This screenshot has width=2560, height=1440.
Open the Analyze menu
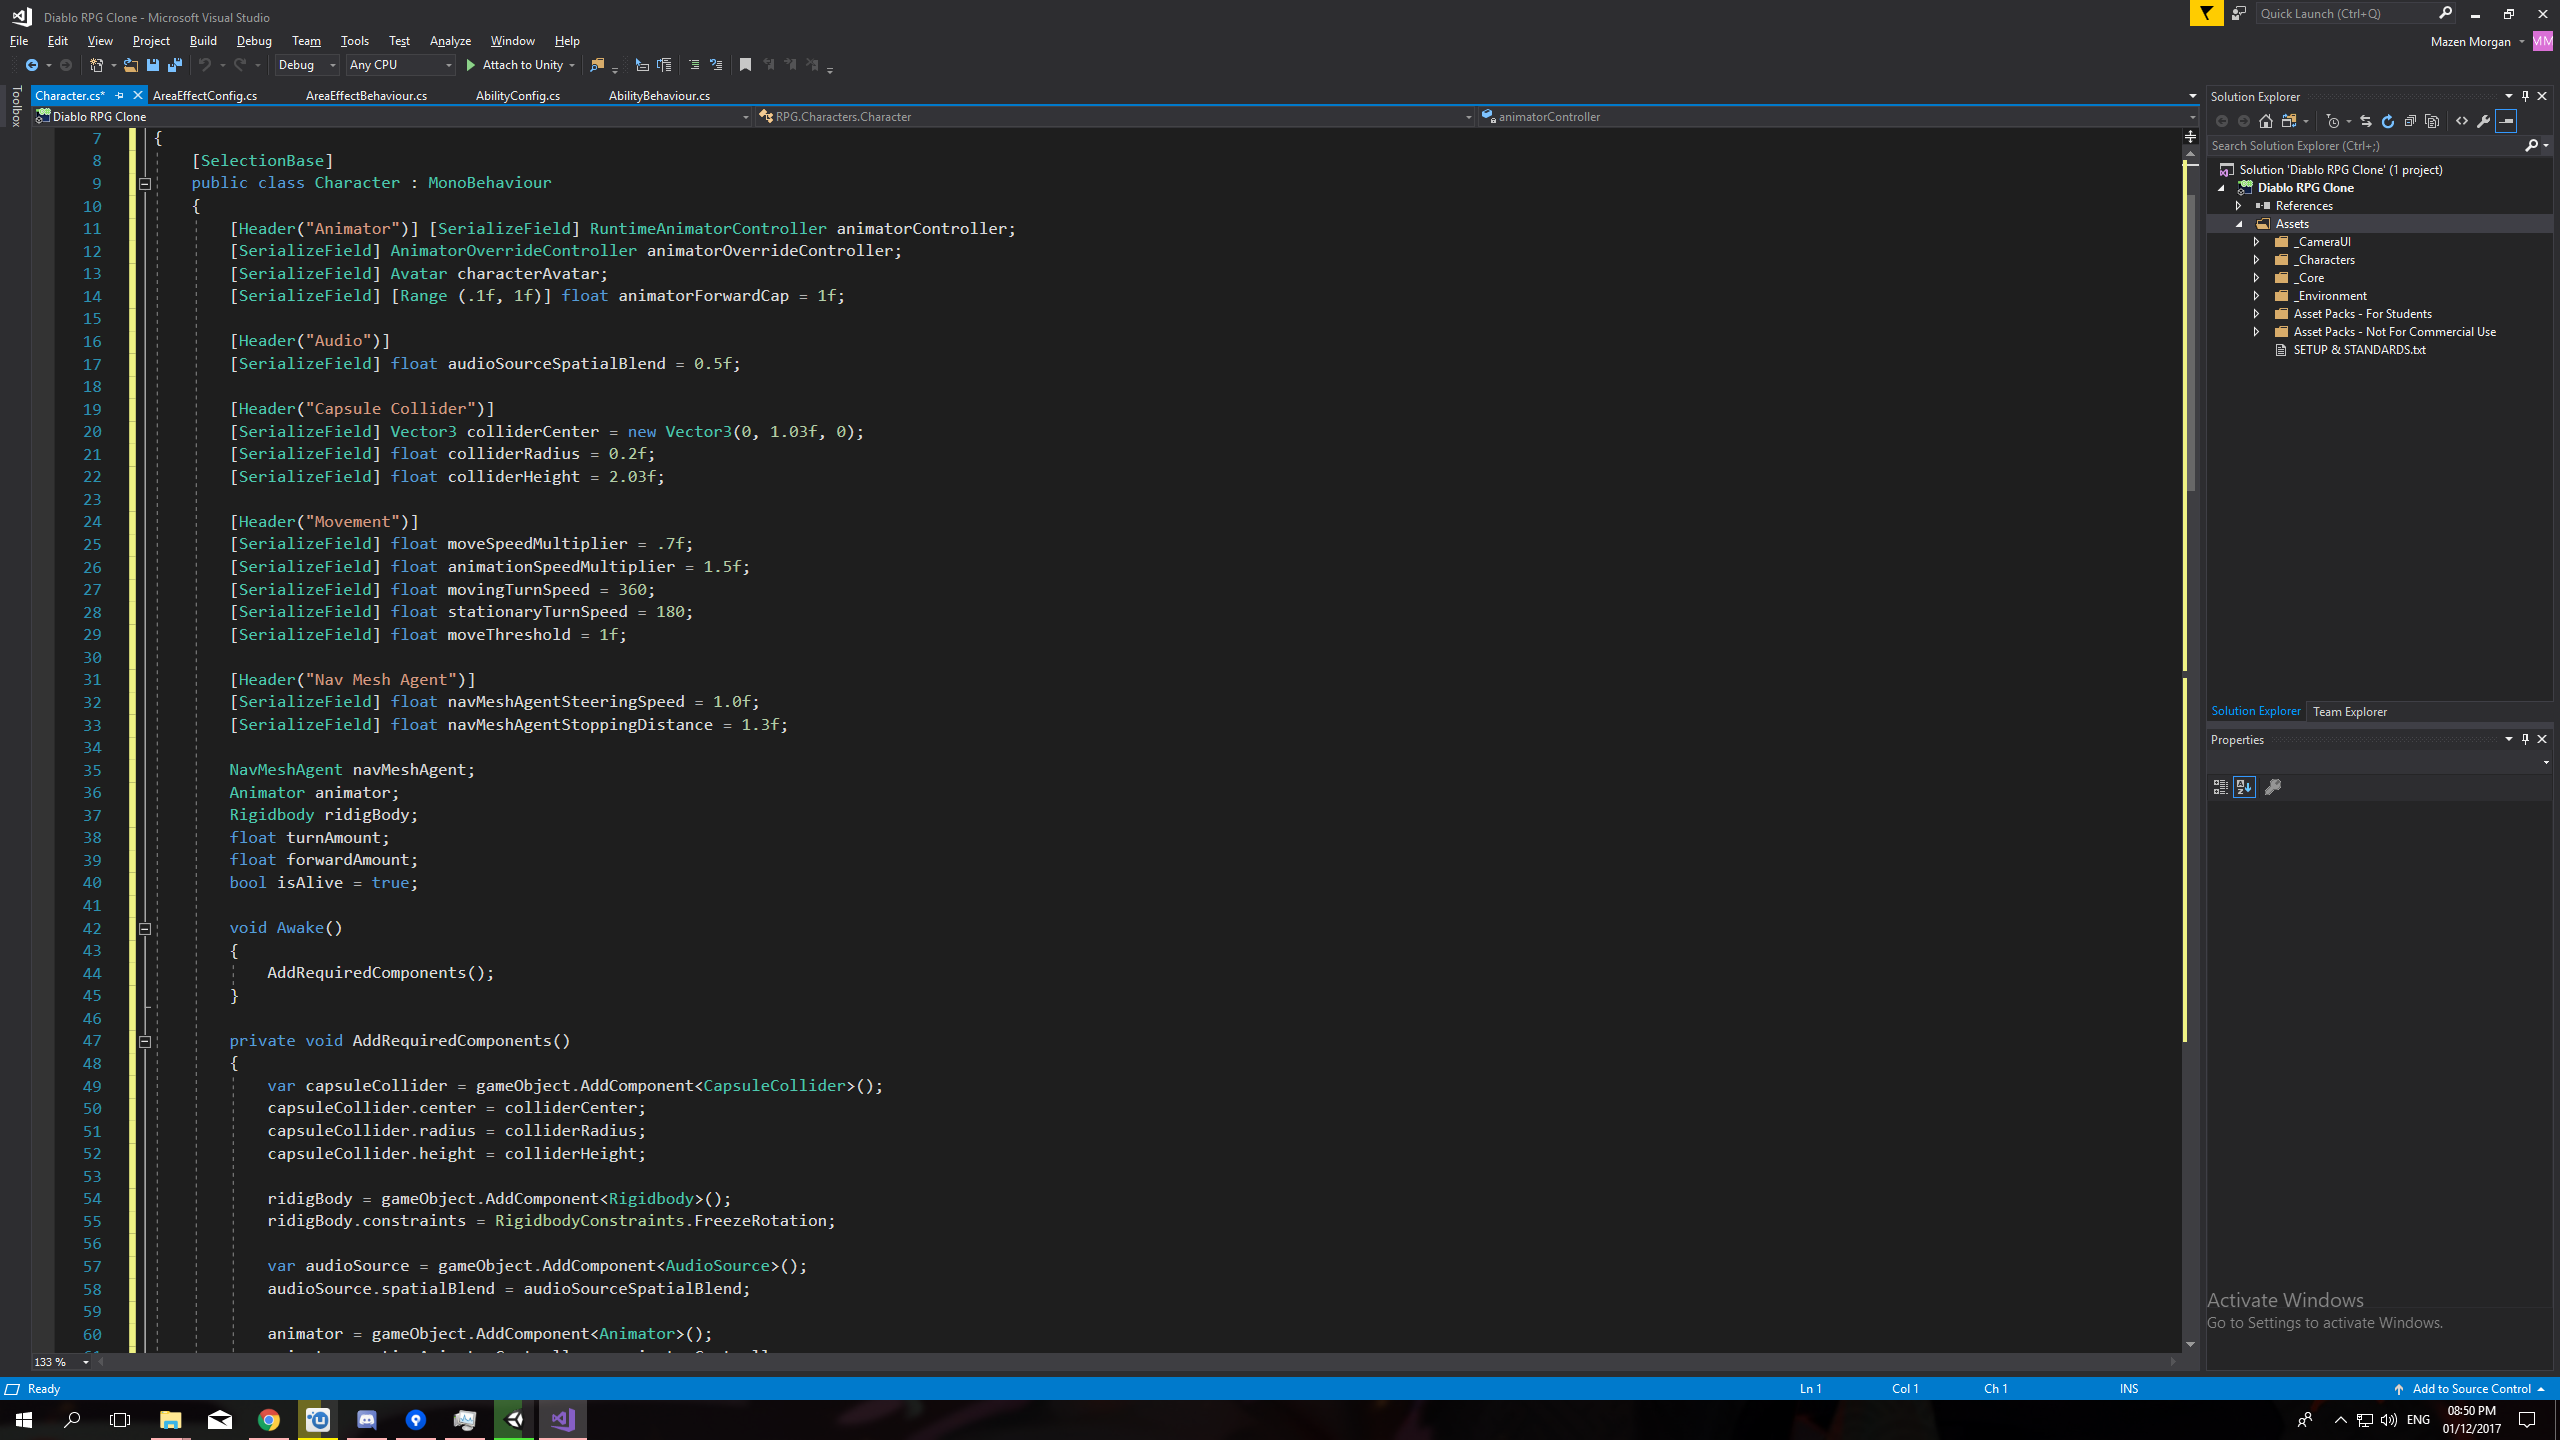pos(450,41)
